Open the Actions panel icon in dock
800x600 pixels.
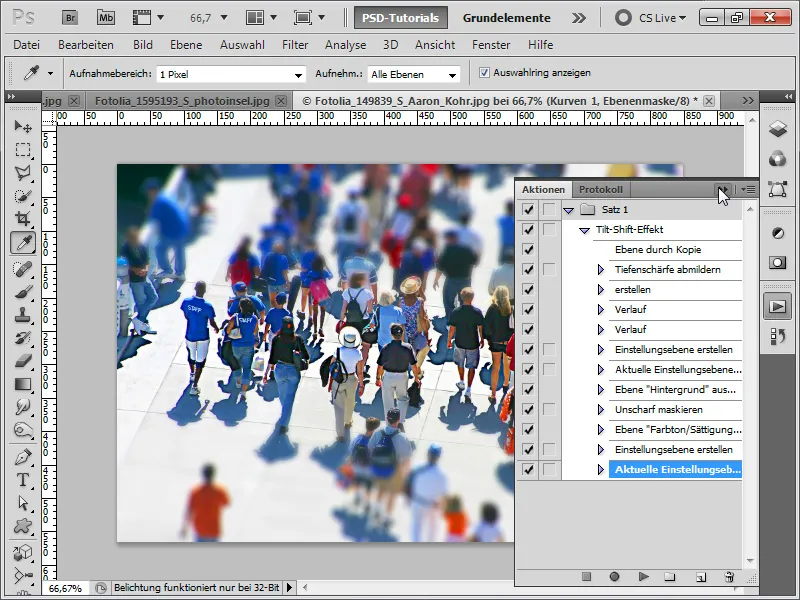[x=778, y=307]
